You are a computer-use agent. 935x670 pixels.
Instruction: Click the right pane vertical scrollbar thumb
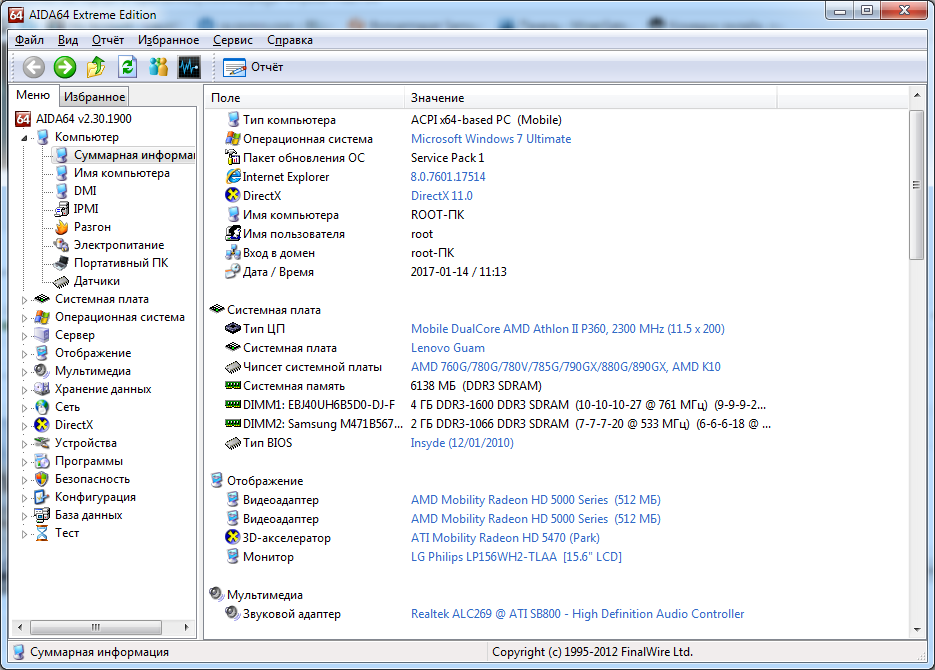click(x=917, y=185)
